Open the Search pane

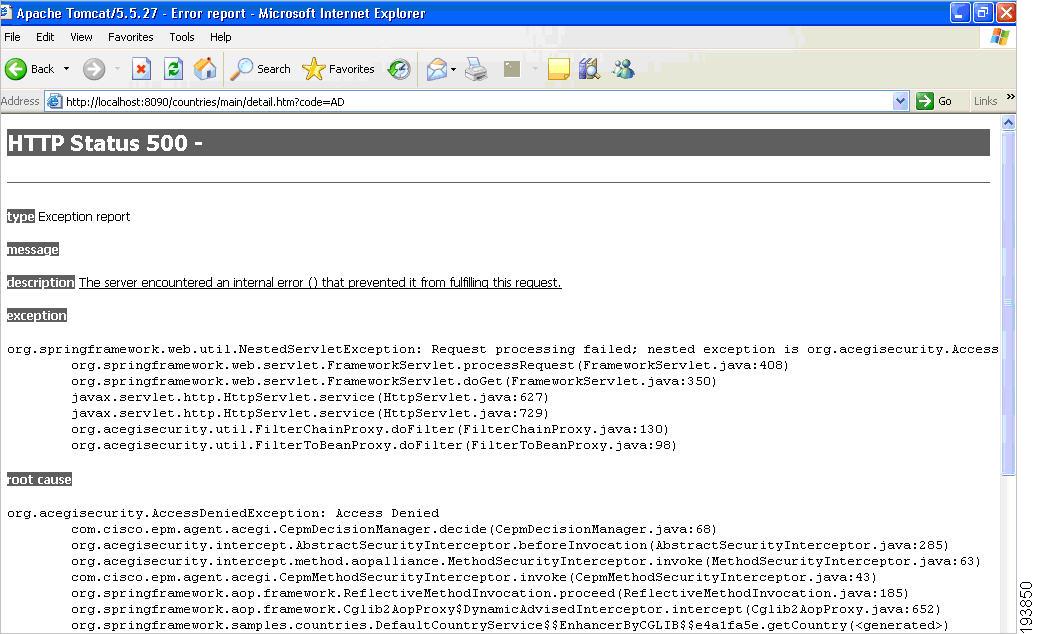click(x=260, y=69)
